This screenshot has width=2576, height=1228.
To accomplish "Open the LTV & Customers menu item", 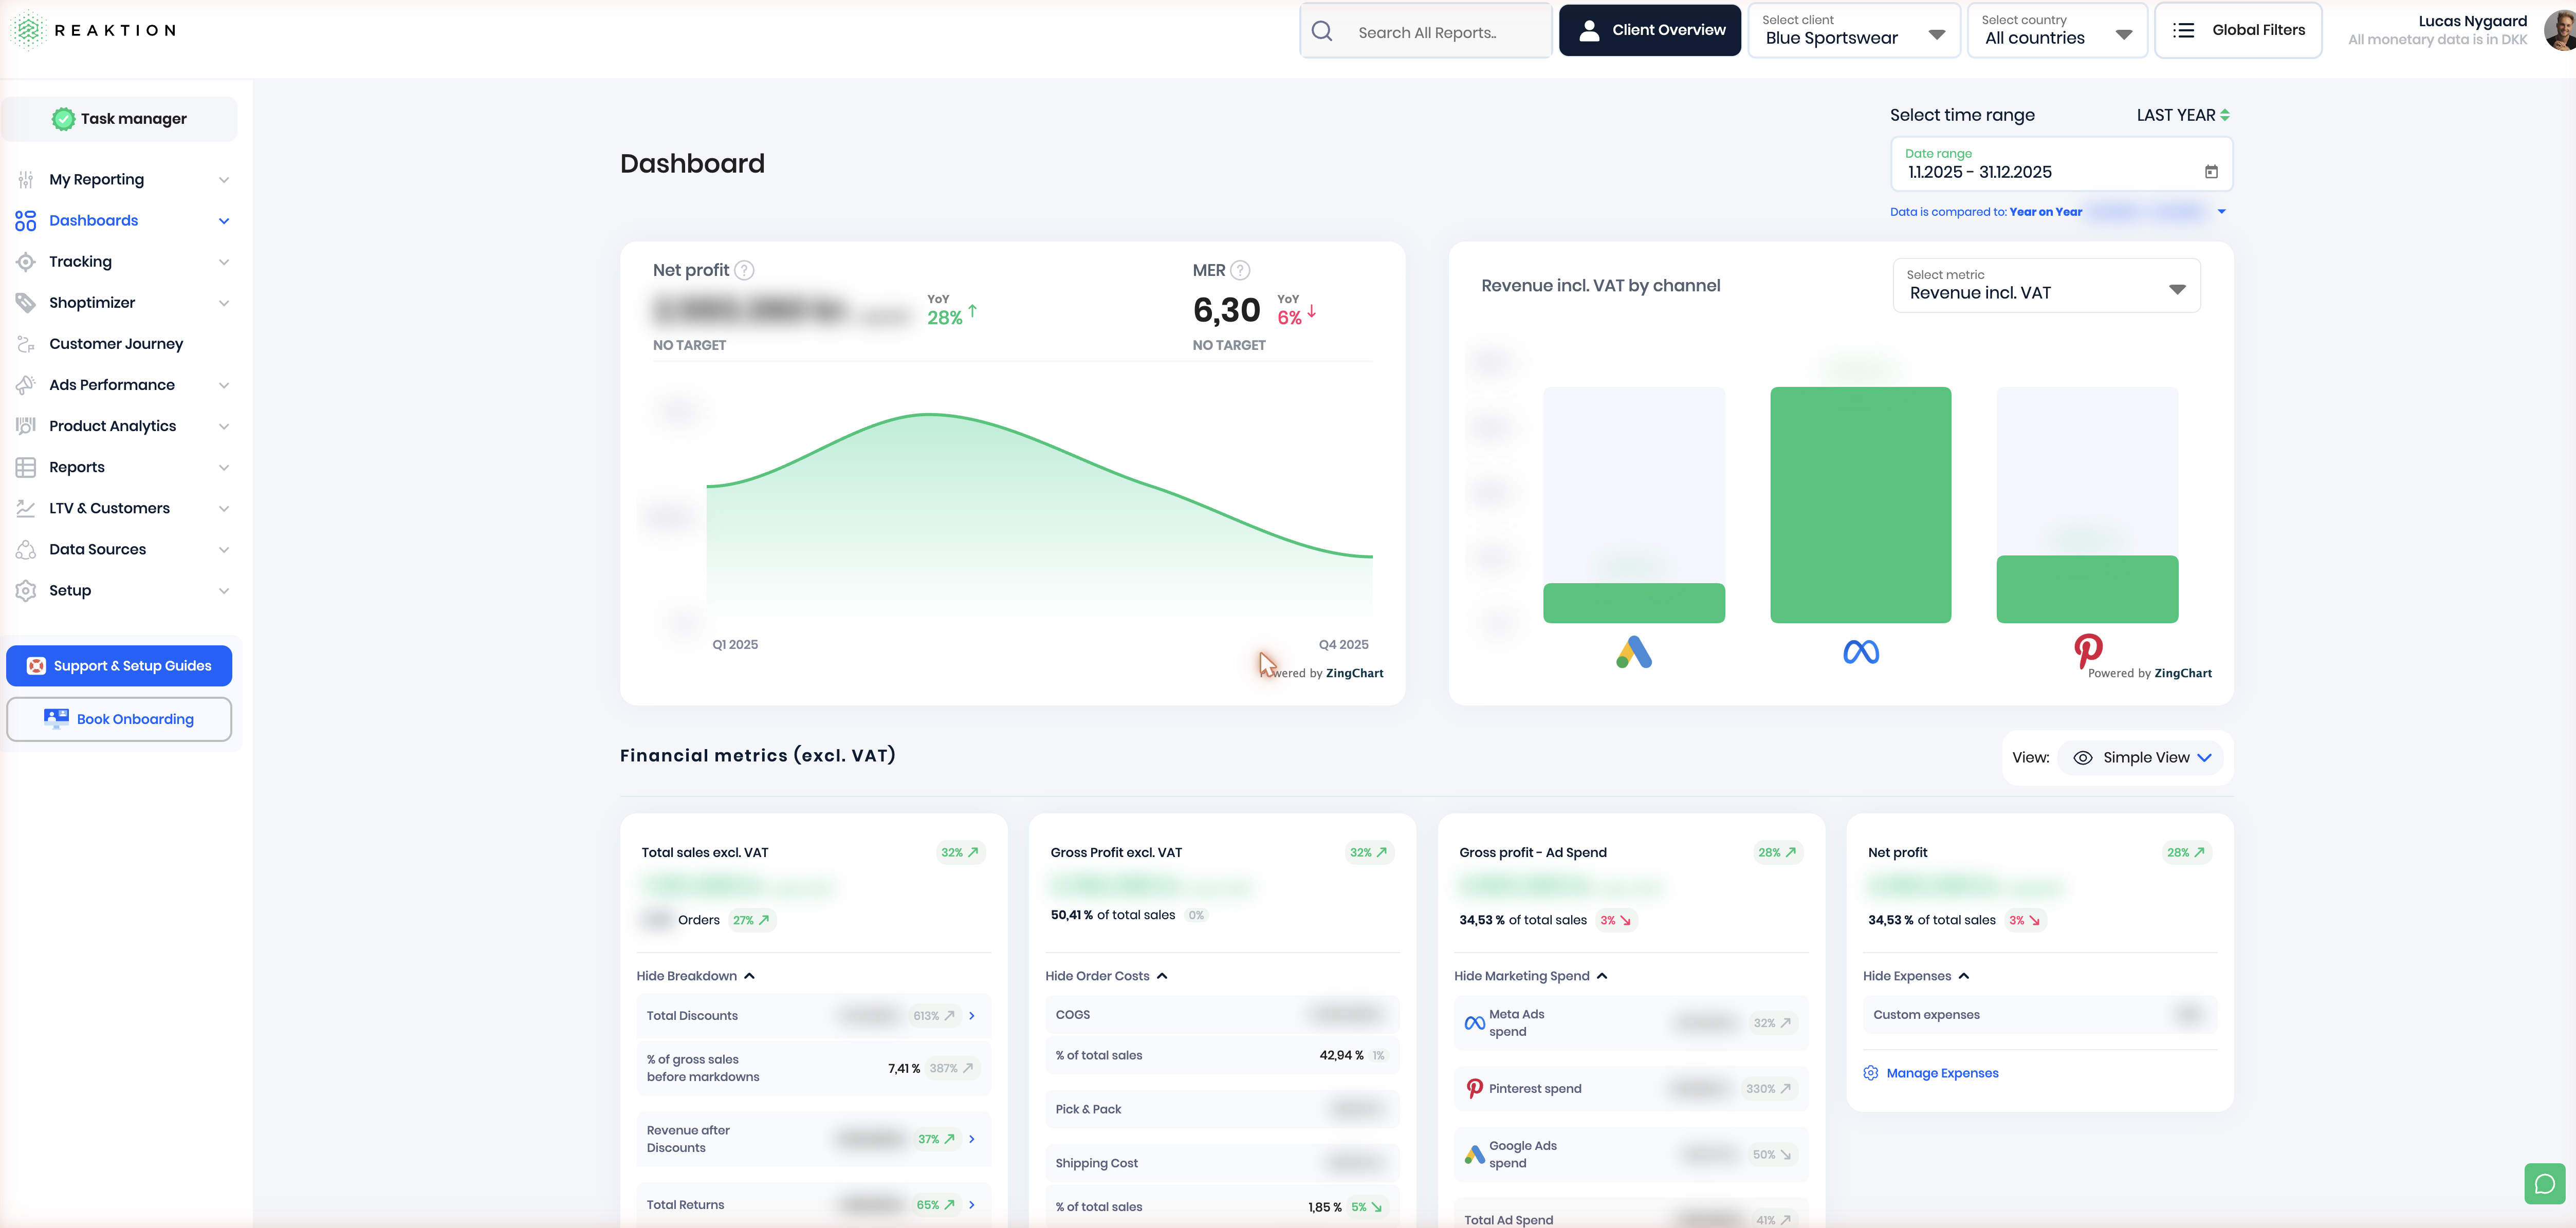I will point(122,508).
